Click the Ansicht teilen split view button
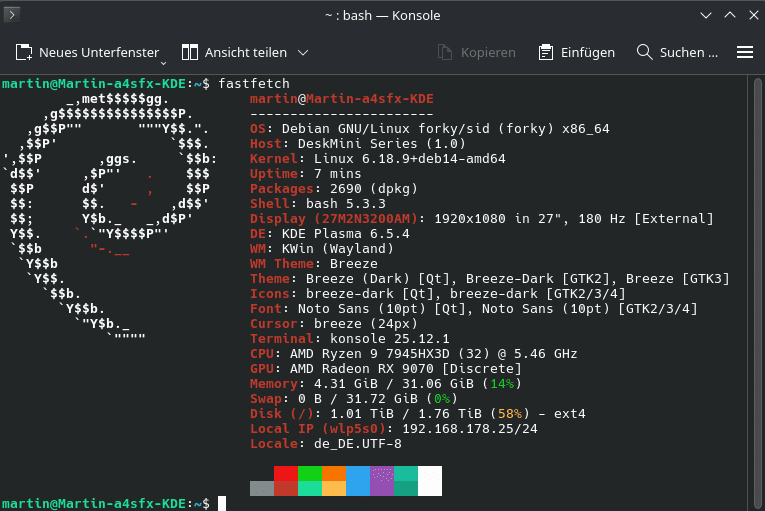765x511 pixels. [234, 52]
